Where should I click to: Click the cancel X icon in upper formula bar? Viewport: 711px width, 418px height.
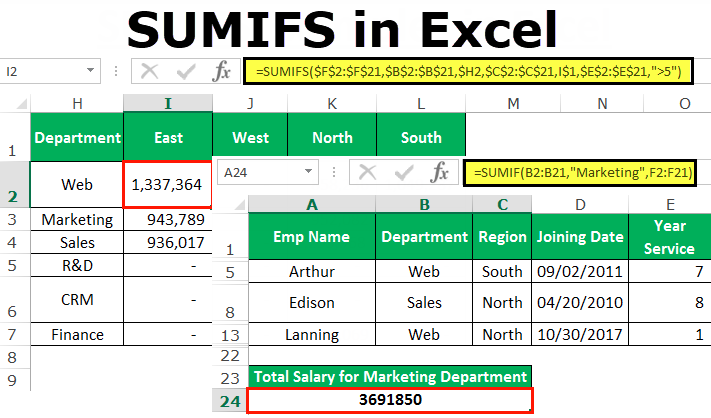(149, 72)
